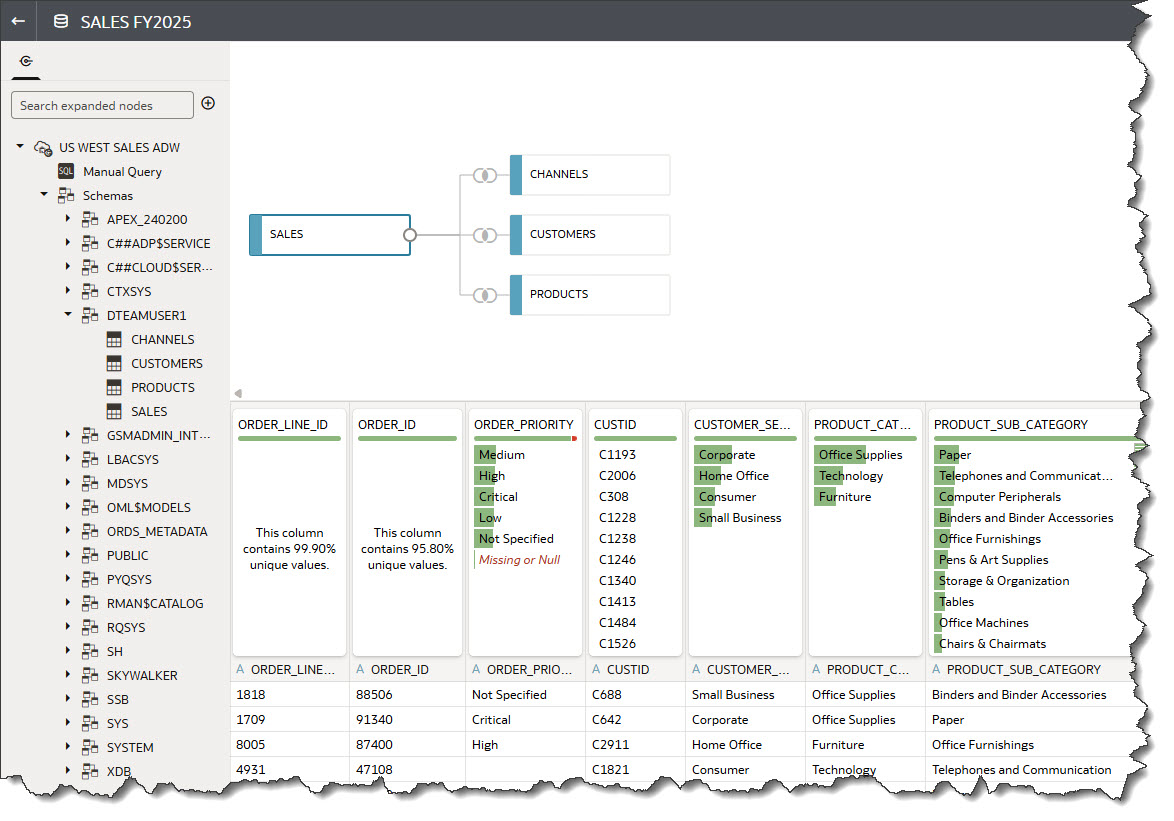Select Paper in PRODUCT_SUB_CATEGORY values

pos(955,454)
